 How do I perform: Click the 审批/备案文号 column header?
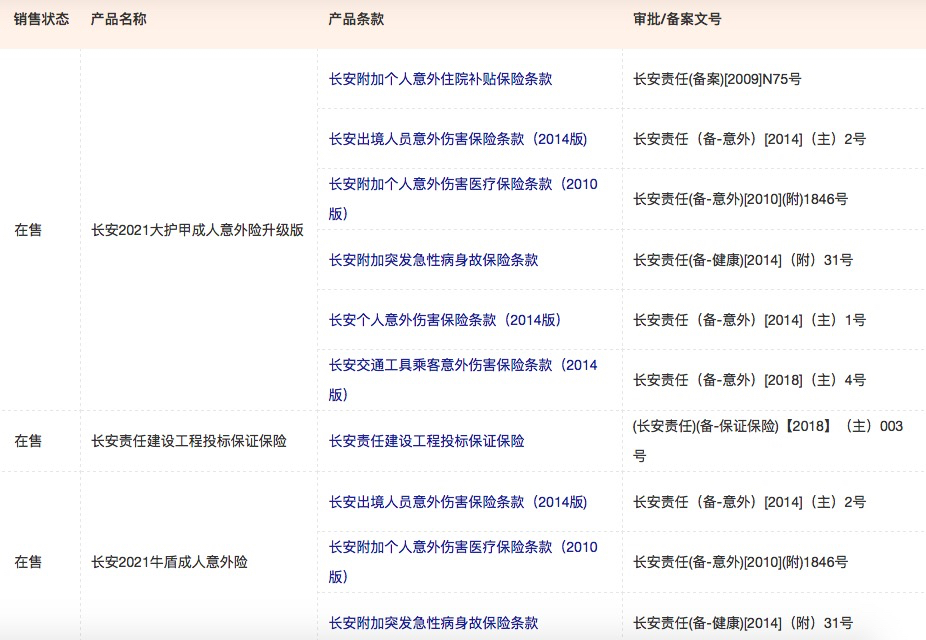[677, 19]
